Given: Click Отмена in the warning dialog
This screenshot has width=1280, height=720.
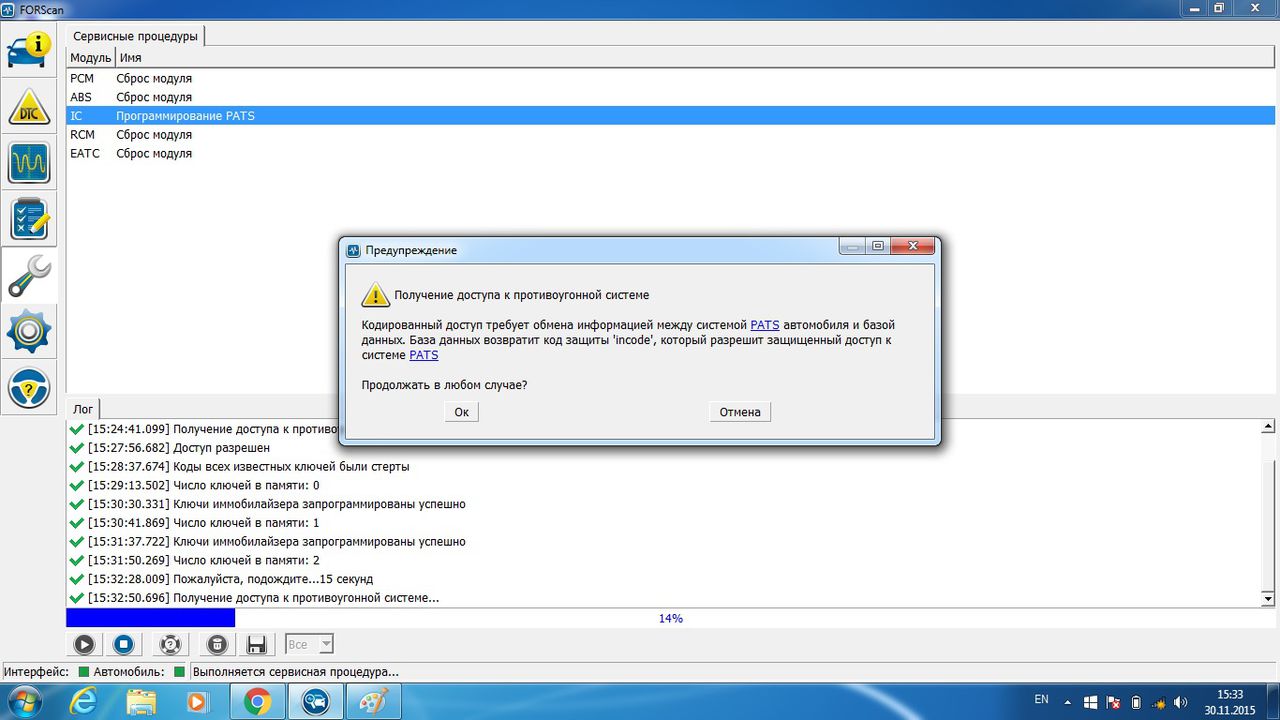Looking at the screenshot, I should [x=740, y=412].
